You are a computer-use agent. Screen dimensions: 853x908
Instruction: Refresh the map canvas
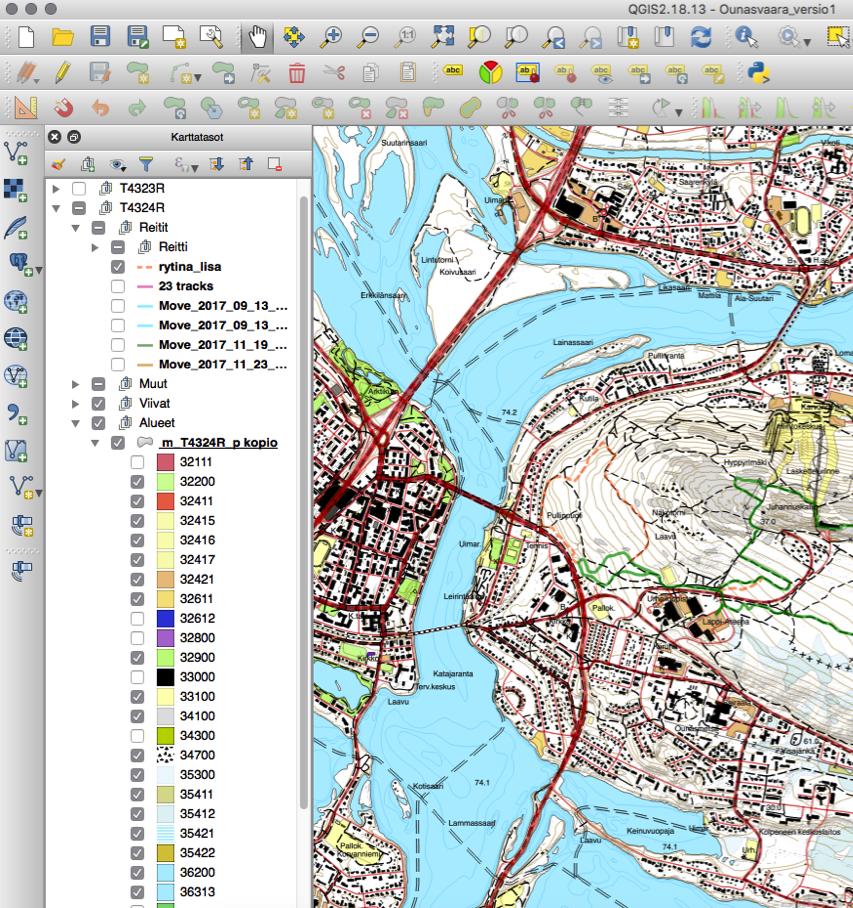[x=701, y=37]
